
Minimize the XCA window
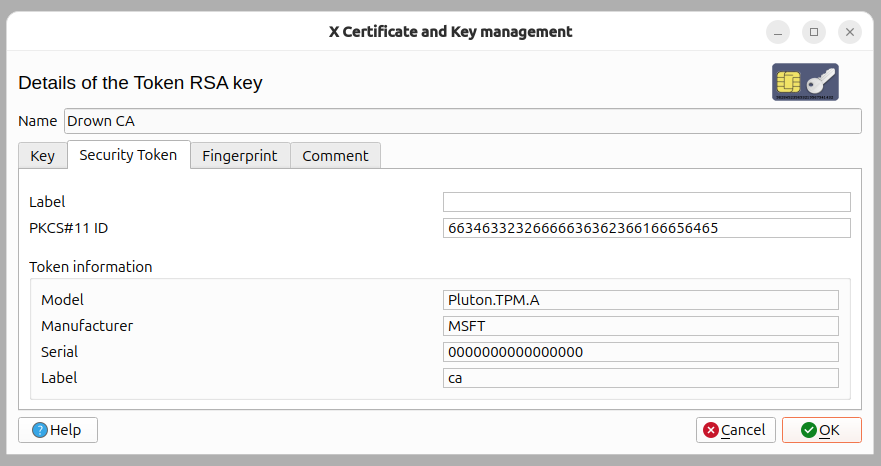tap(778, 32)
